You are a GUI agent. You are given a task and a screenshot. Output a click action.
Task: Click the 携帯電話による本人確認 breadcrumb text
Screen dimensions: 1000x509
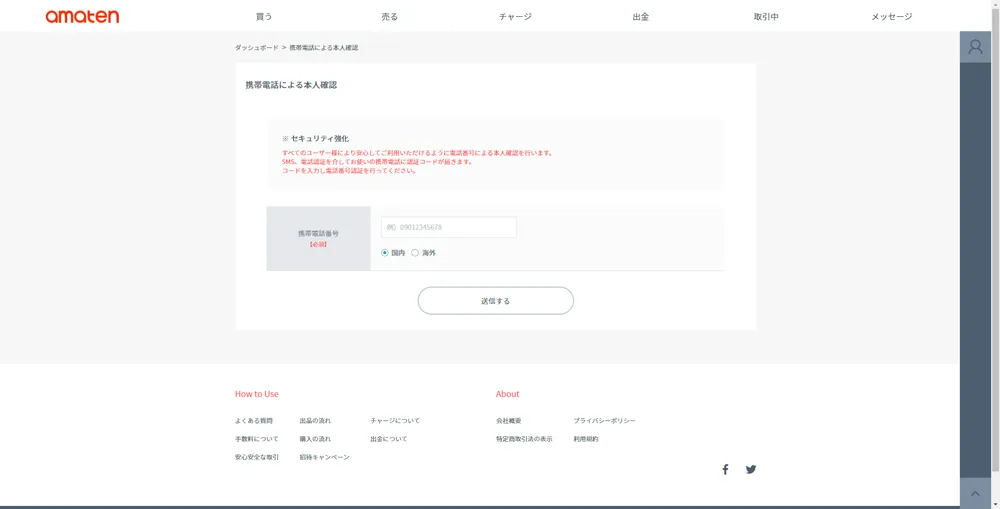tap(323, 48)
